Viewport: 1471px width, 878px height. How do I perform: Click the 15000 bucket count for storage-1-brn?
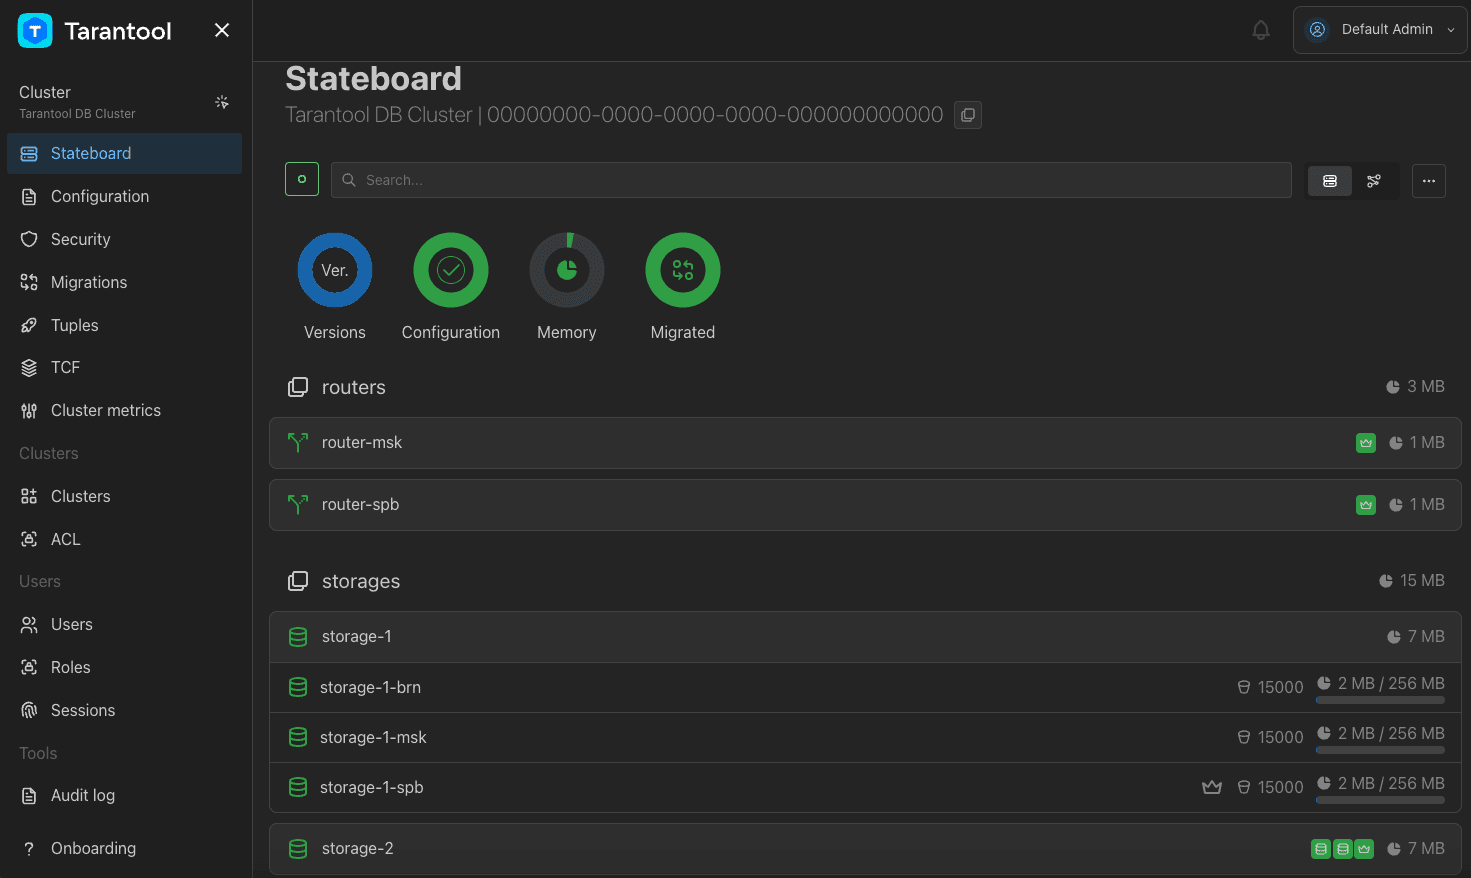click(x=1270, y=687)
